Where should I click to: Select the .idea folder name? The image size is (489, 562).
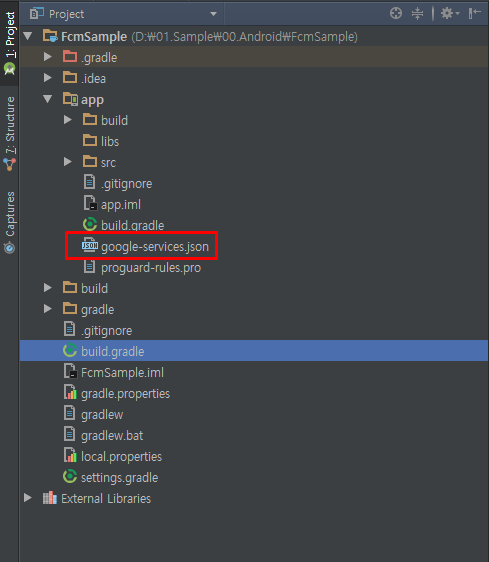point(93,78)
